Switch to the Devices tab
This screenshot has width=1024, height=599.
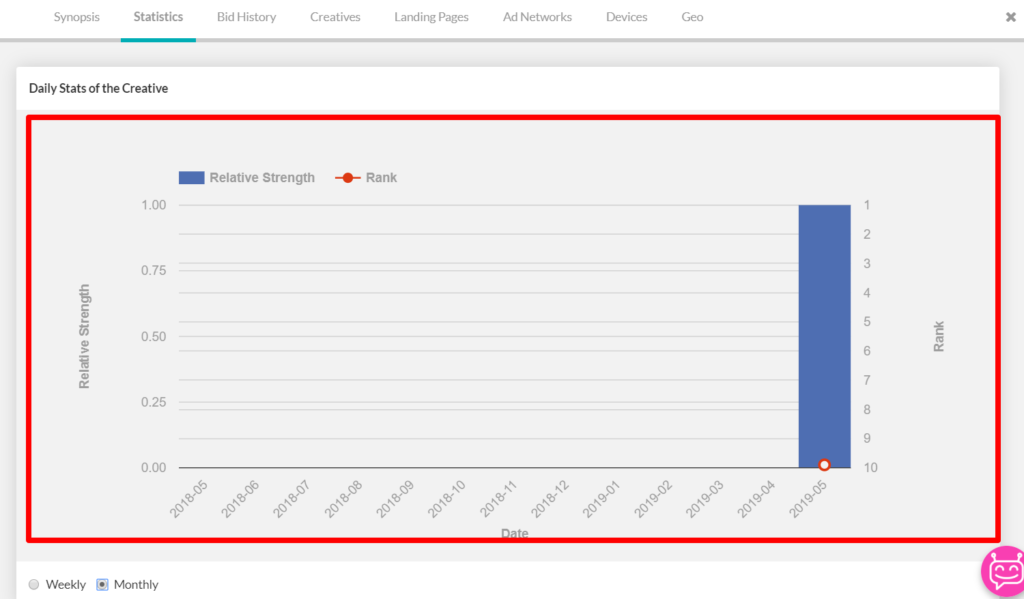pos(626,17)
